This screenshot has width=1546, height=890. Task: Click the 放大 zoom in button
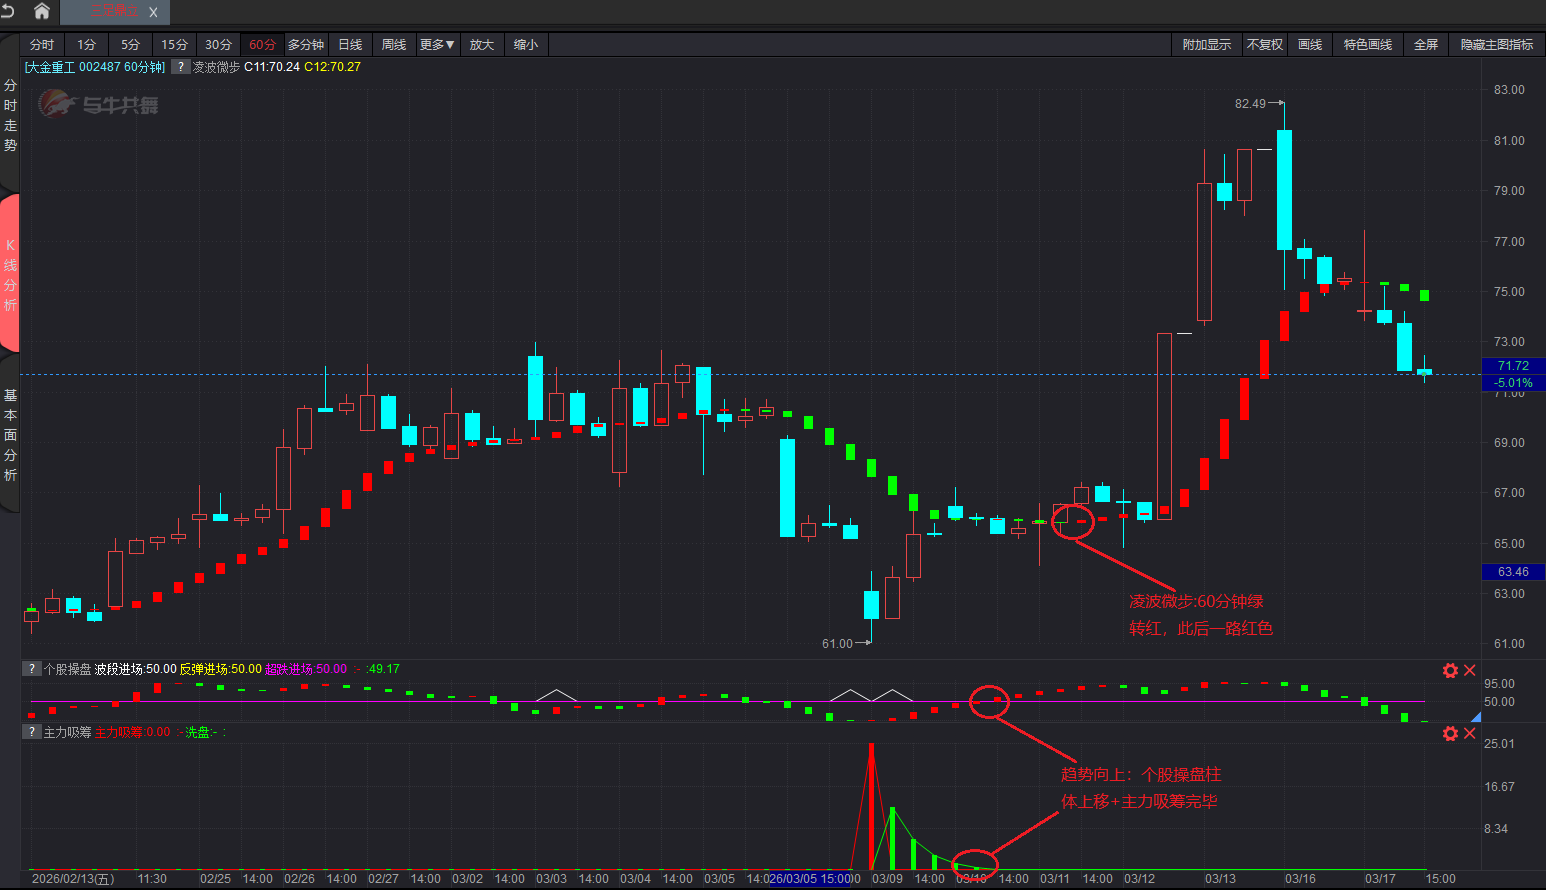(x=482, y=45)
